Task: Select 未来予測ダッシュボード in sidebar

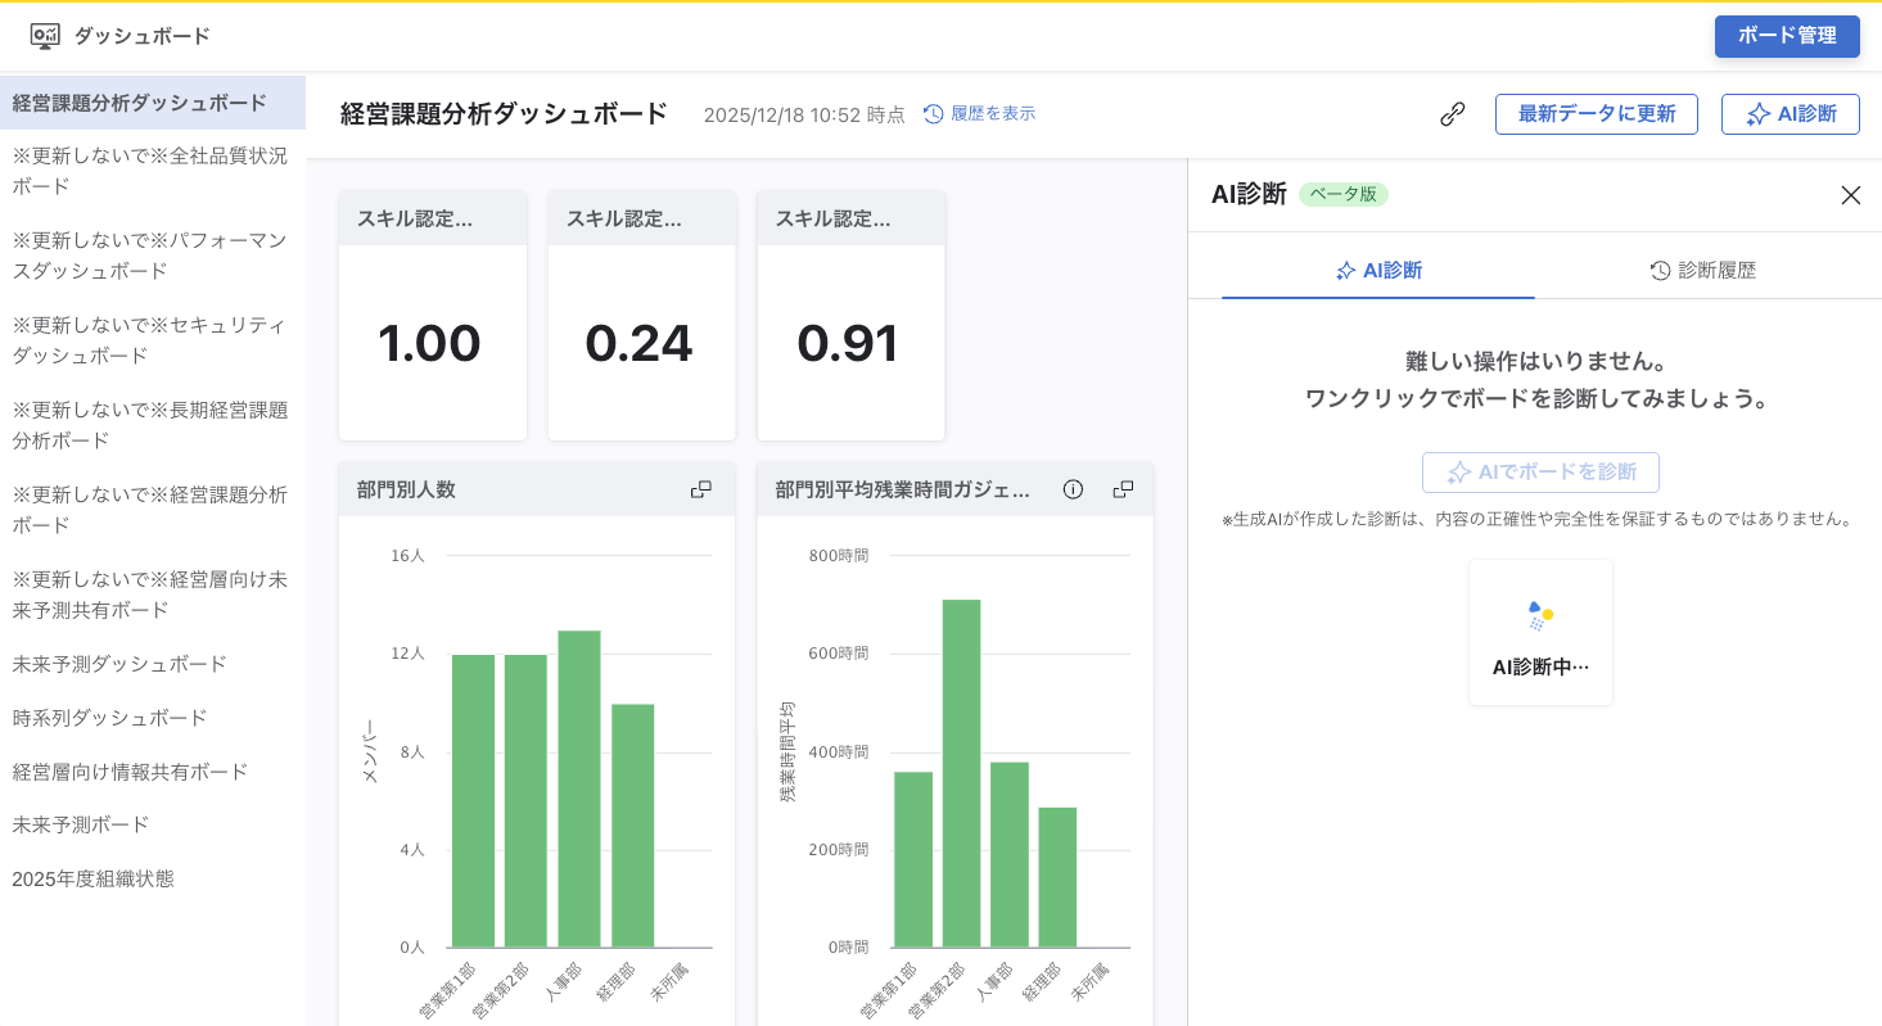Action: tap(120, 664)
